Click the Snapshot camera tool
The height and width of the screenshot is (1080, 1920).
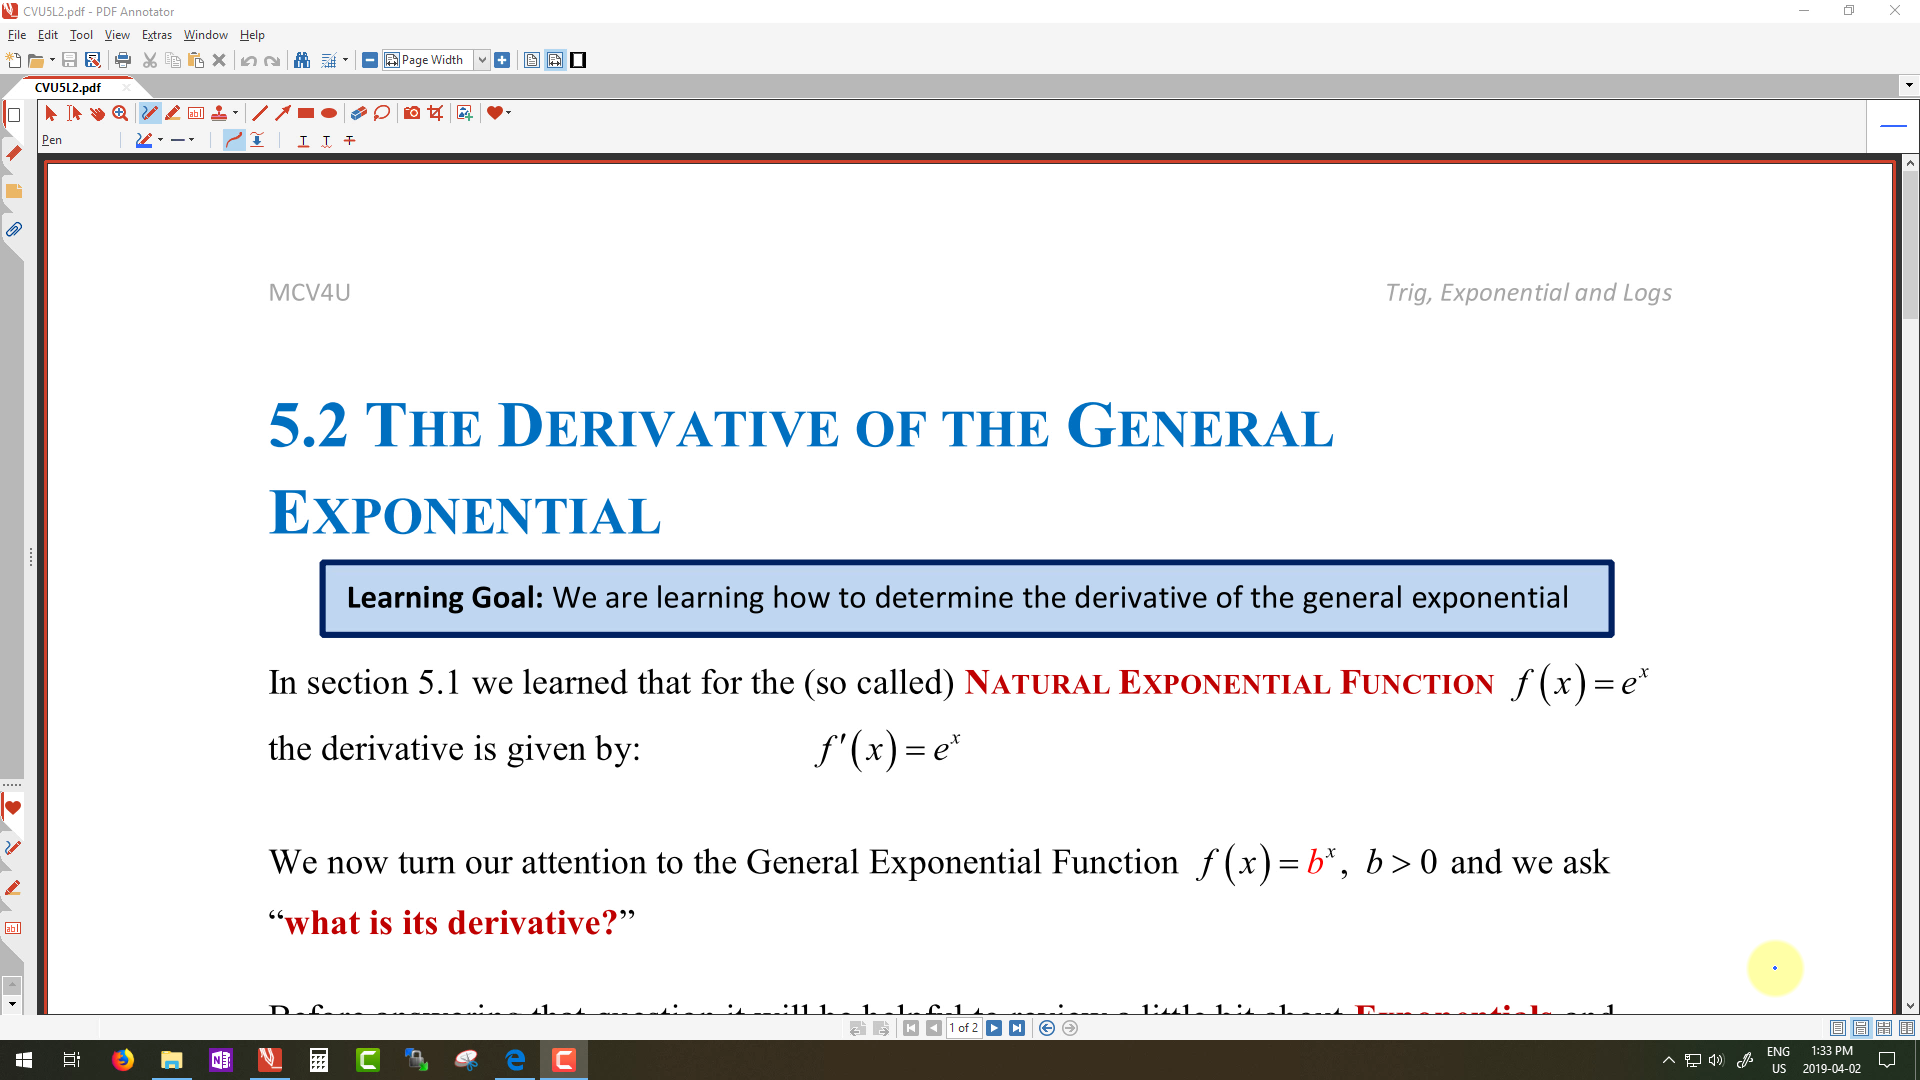(412, 113)
